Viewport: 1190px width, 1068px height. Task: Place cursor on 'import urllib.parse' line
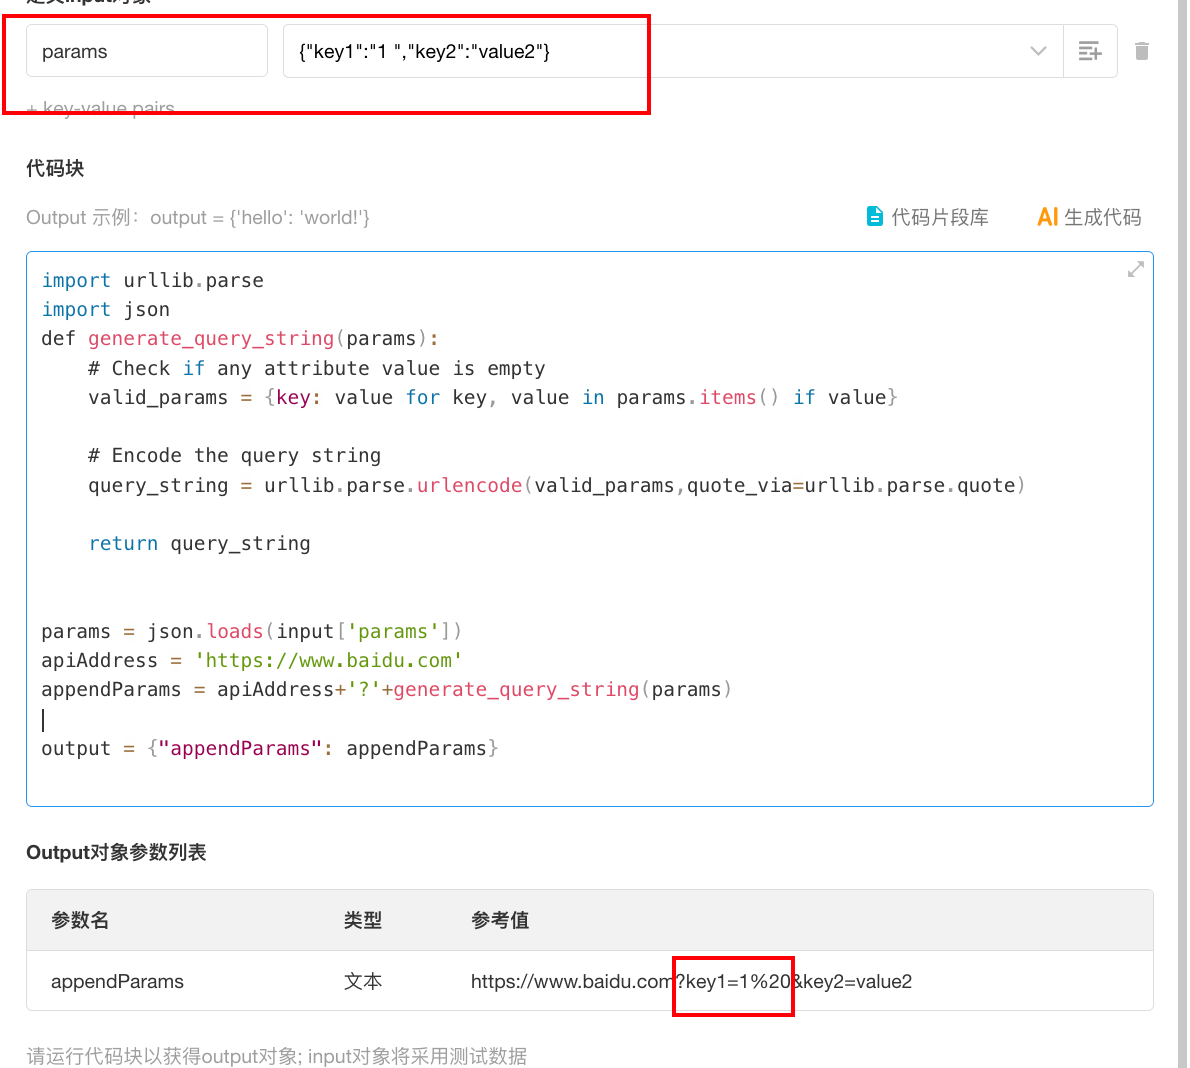pyautogui.click(x=153, y=281)
